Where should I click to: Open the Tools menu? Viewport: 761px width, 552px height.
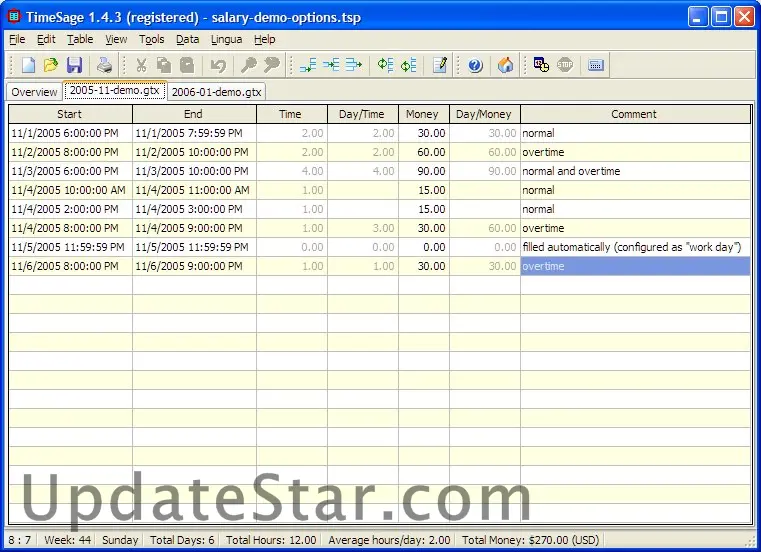point(152,39)
